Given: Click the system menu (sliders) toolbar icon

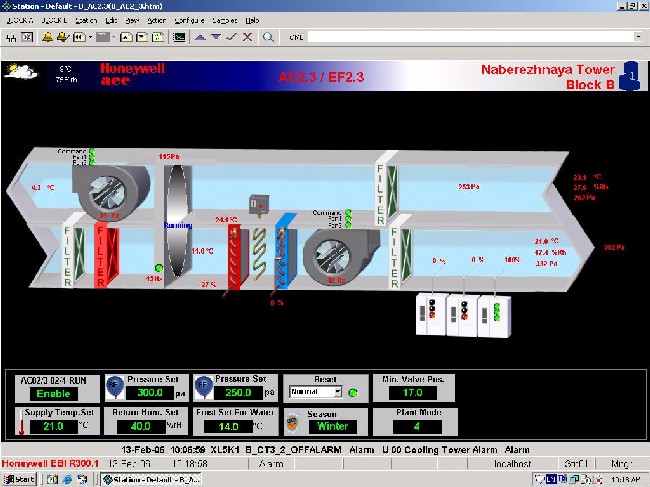Looking at the screenshot, I should [x=11, y=38].
